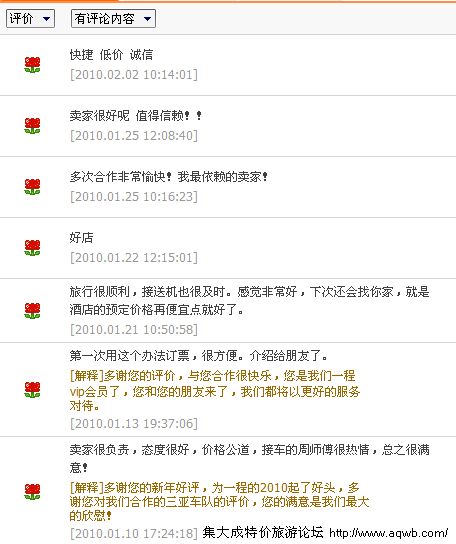Screen dimensions: 456x544
Task: Select the review text 快捷 低价 诚信
Action: tap(111, 55)
